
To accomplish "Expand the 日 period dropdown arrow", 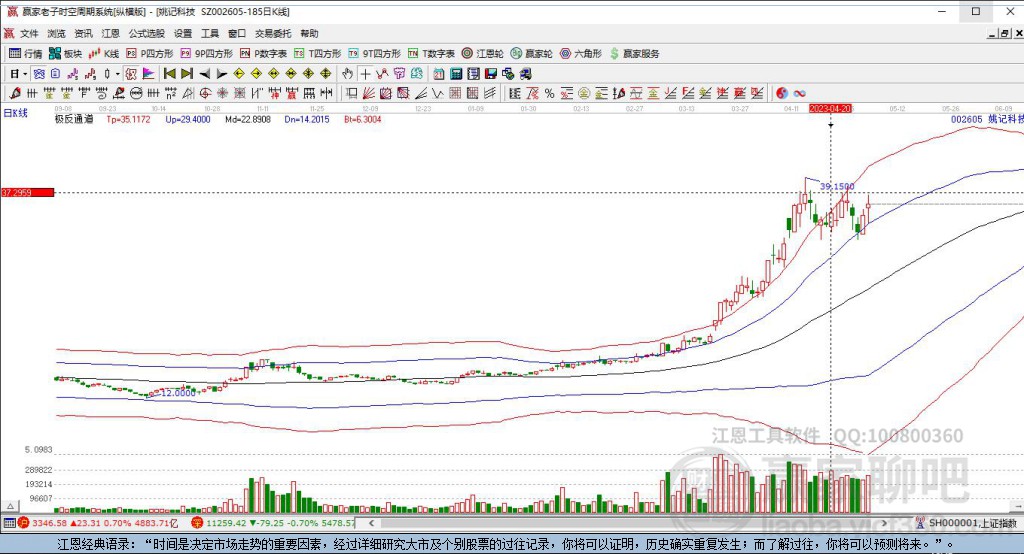I will [x=26, y=74].
